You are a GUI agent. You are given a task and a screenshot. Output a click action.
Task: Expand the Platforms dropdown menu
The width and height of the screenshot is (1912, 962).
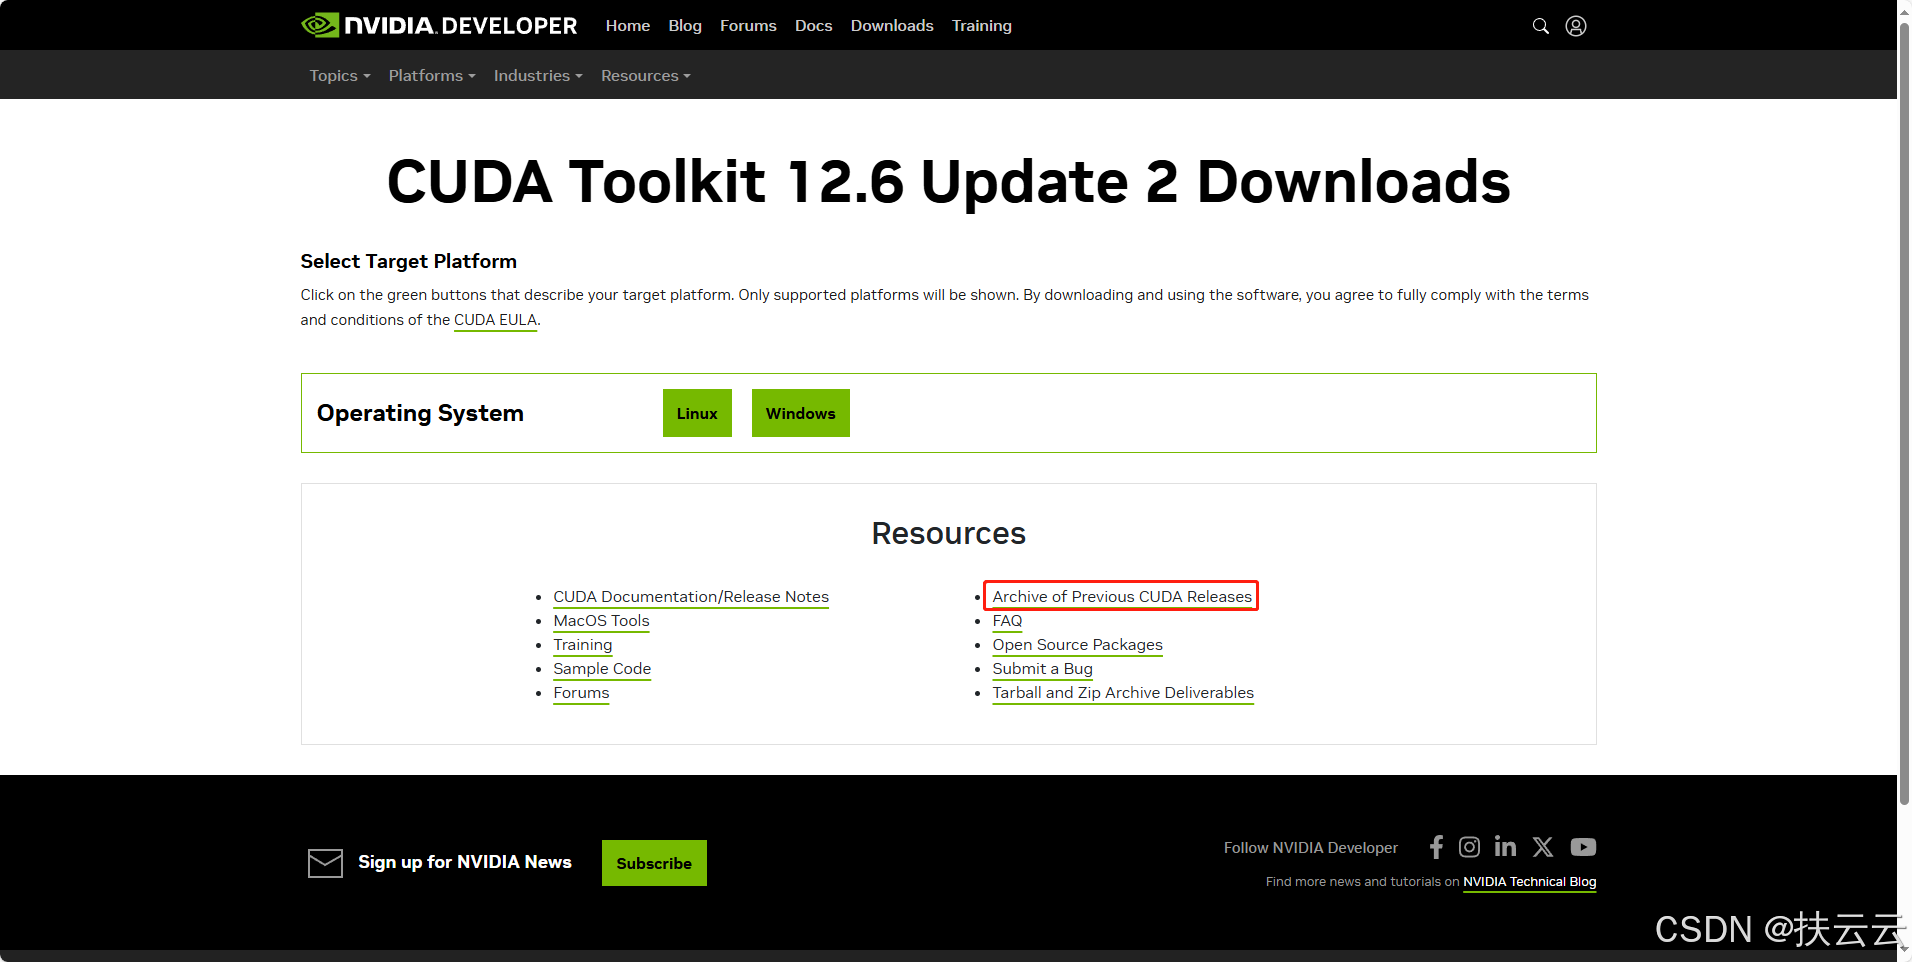pyautogui.click(x=432, y=76)
